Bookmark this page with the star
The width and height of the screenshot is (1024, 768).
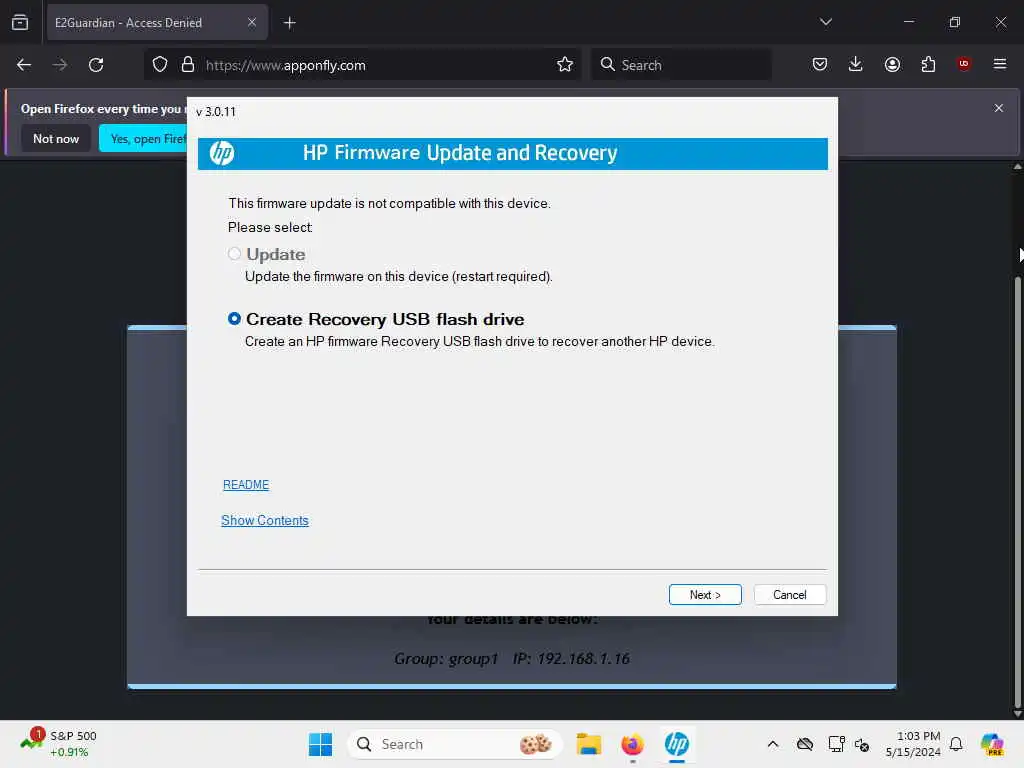coord(565,65)
